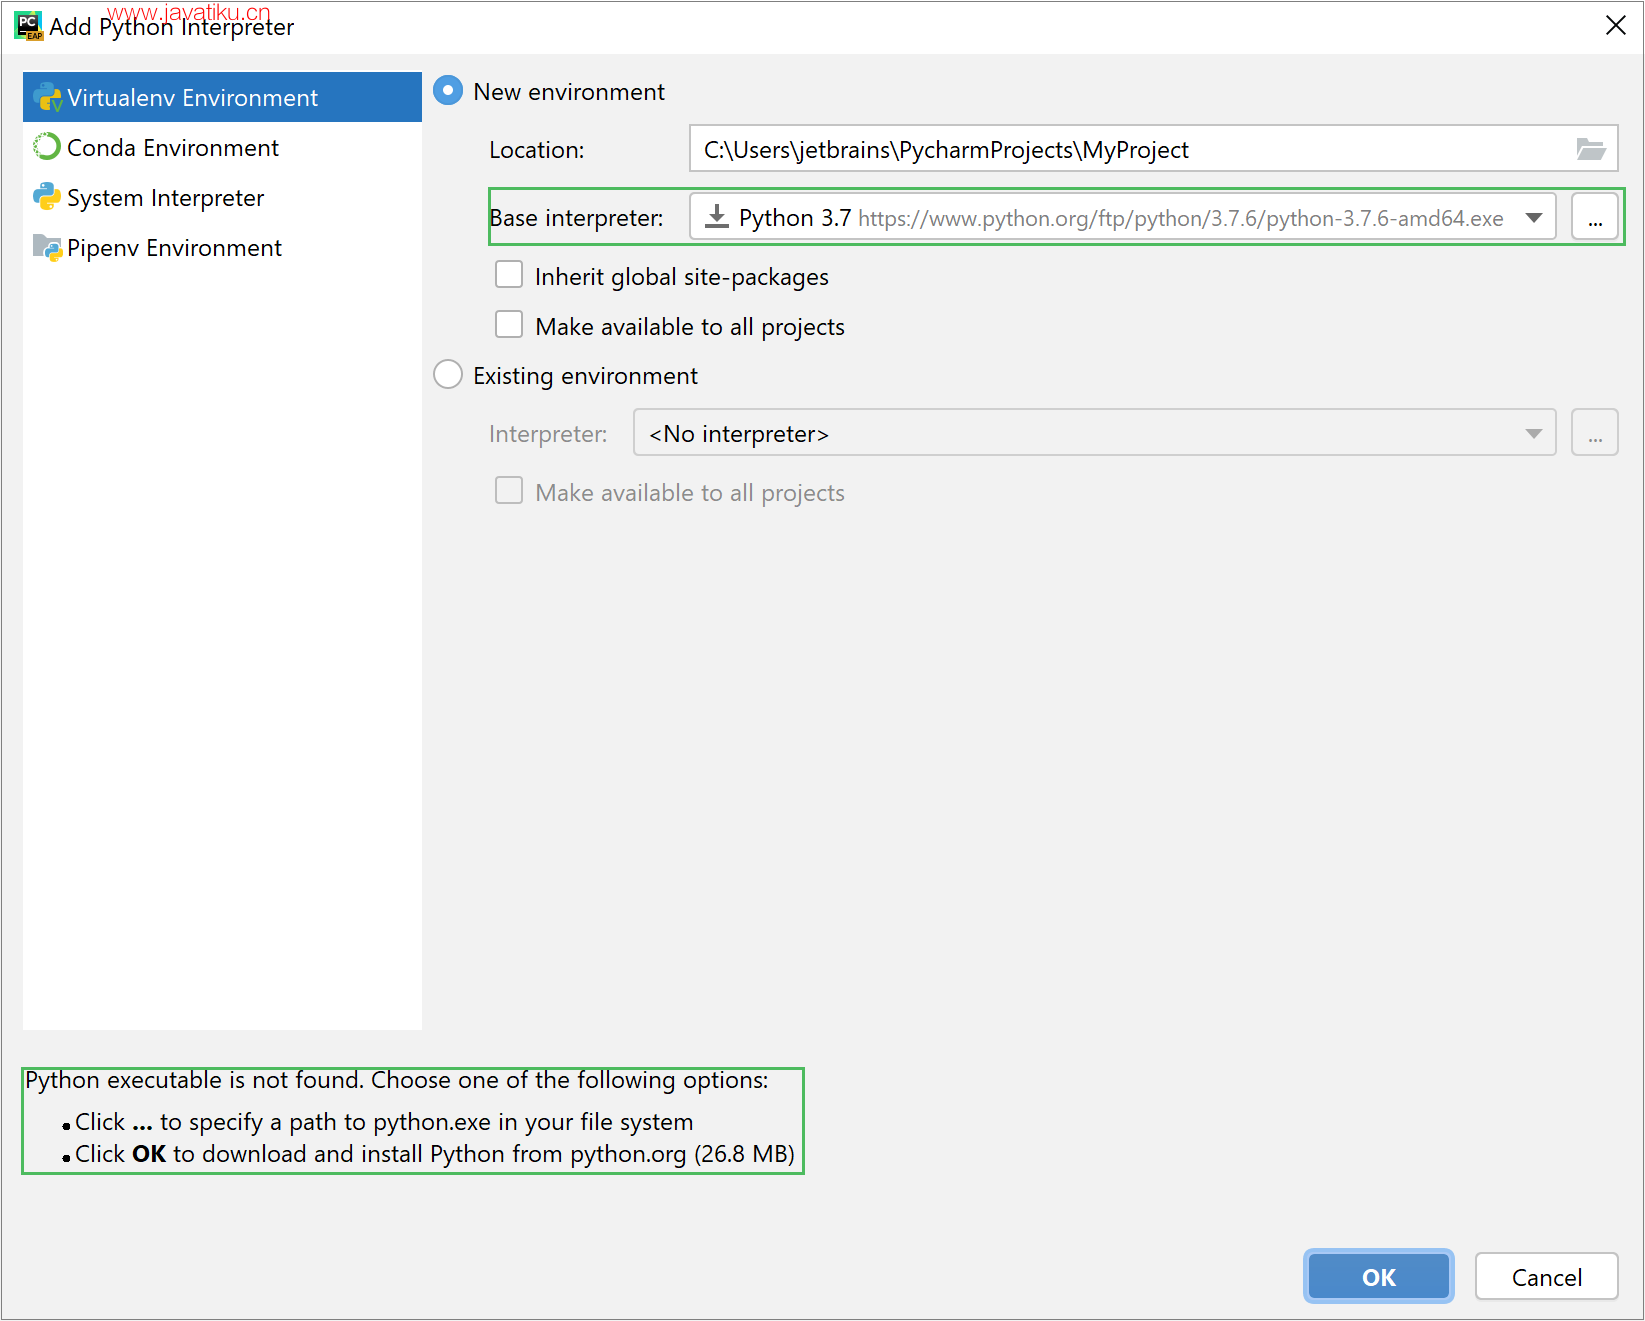Click the Base interpreter Python 3.7 combo box
The width and height of the screenshot is (1645, 1321).
[x=1123, y=217]
